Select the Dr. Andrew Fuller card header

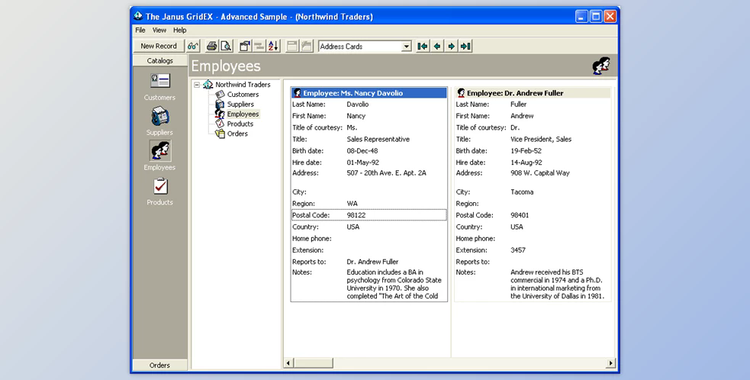click(532, 93)
